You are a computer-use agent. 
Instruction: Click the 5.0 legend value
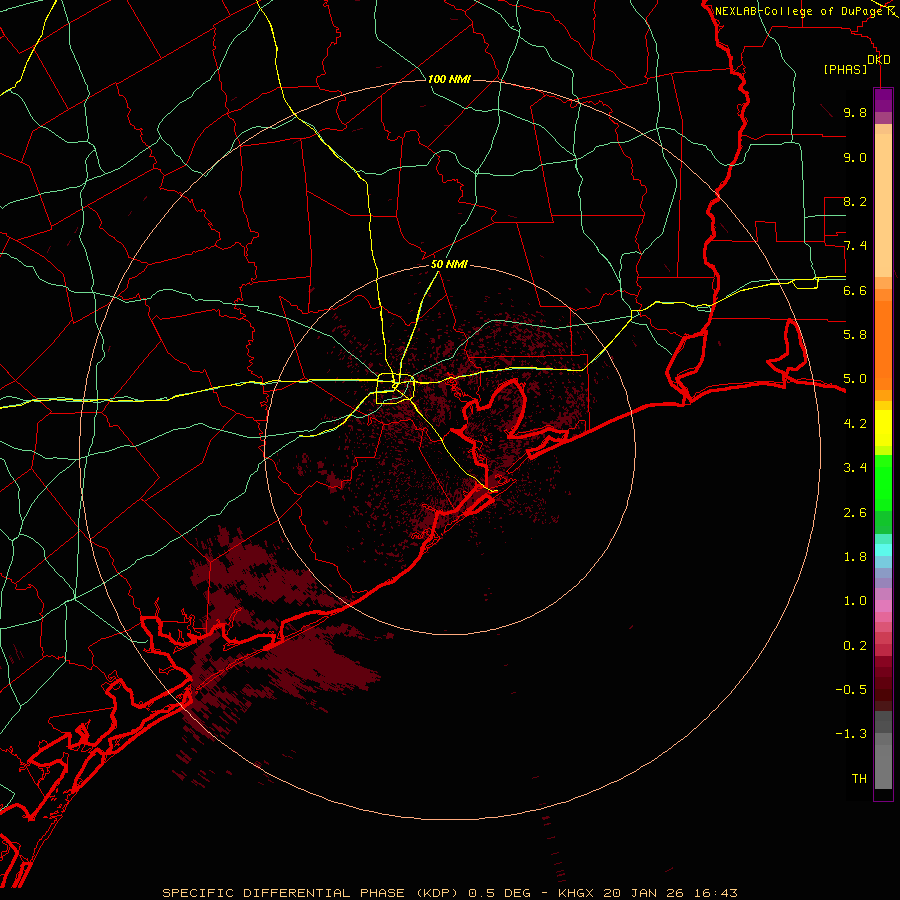tap(855, 379)
